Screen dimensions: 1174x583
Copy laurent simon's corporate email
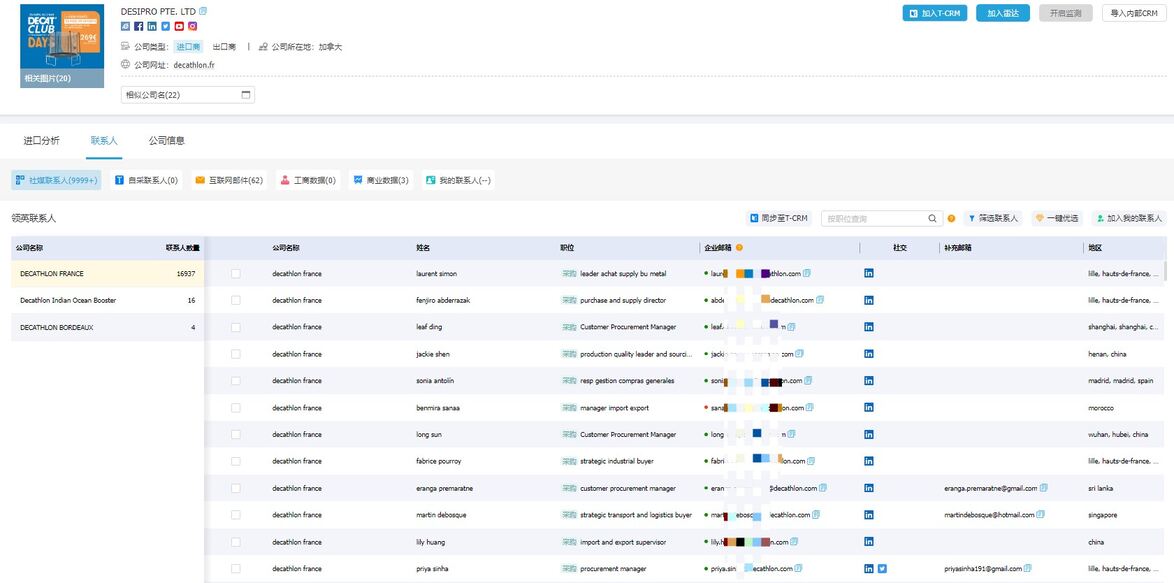coord(808,273)
